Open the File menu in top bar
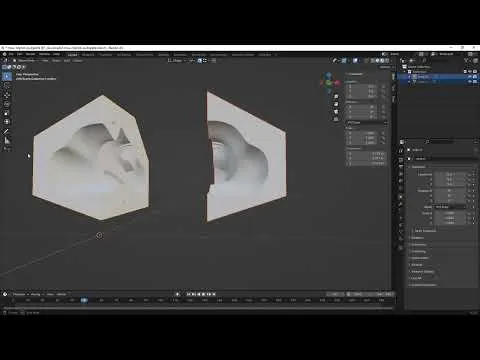This screenshot has width=480, height=360. point(11,54)
